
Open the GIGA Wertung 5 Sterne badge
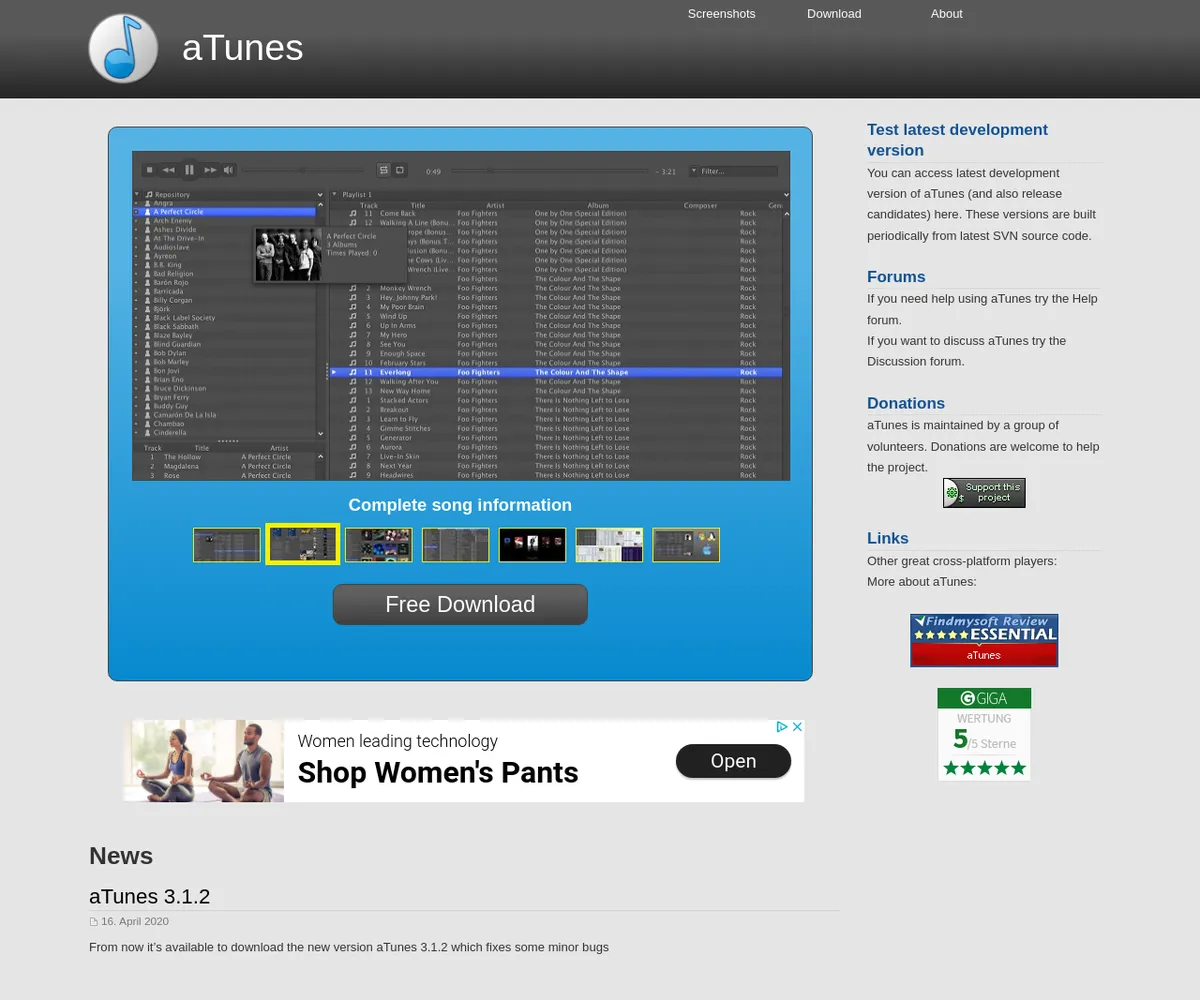click(x=984, y=734)
